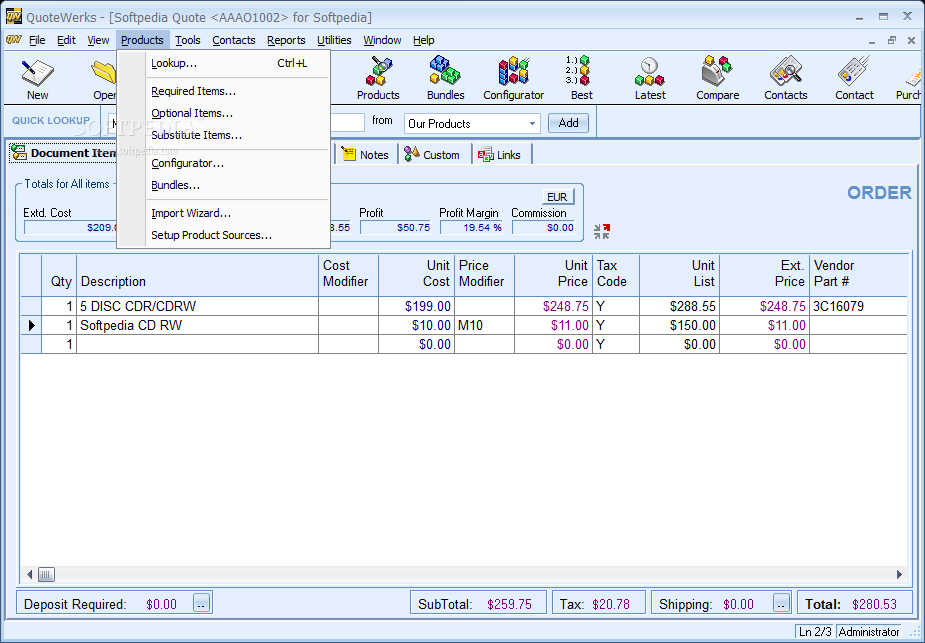Click the Best price toolbar icon
925x643 pixels.
[581, 78]
